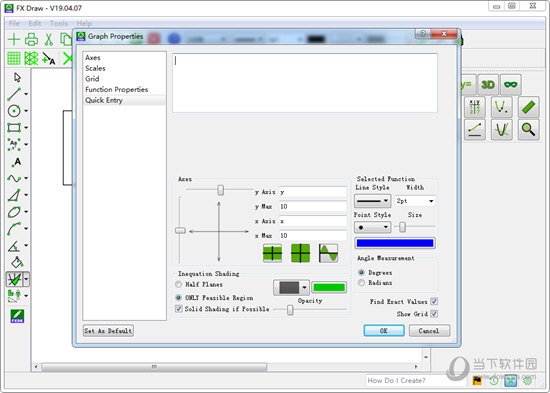Select the text A tool
The width and height of the screenshot is (550, 393).
point(16,162)
